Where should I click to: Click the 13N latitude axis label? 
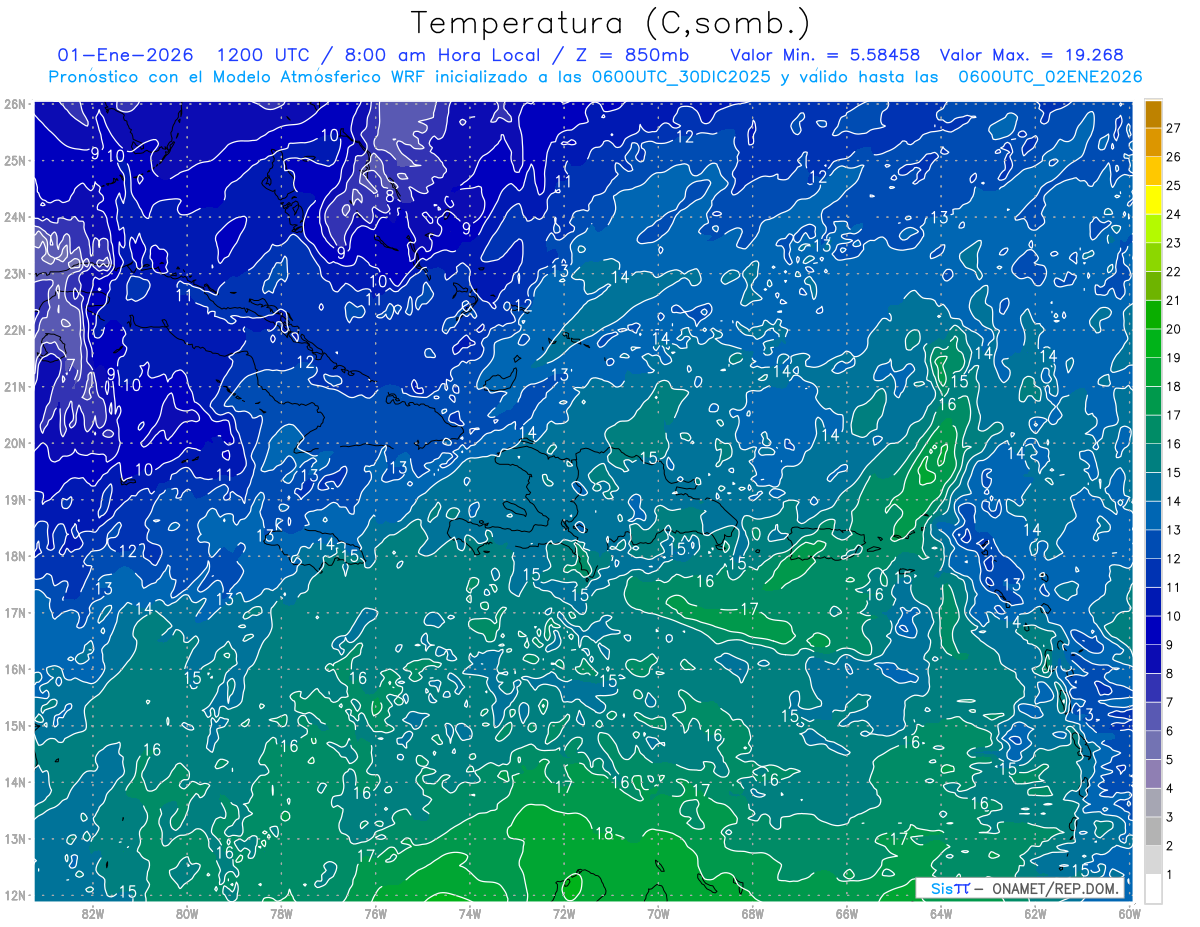click(14, 838)
